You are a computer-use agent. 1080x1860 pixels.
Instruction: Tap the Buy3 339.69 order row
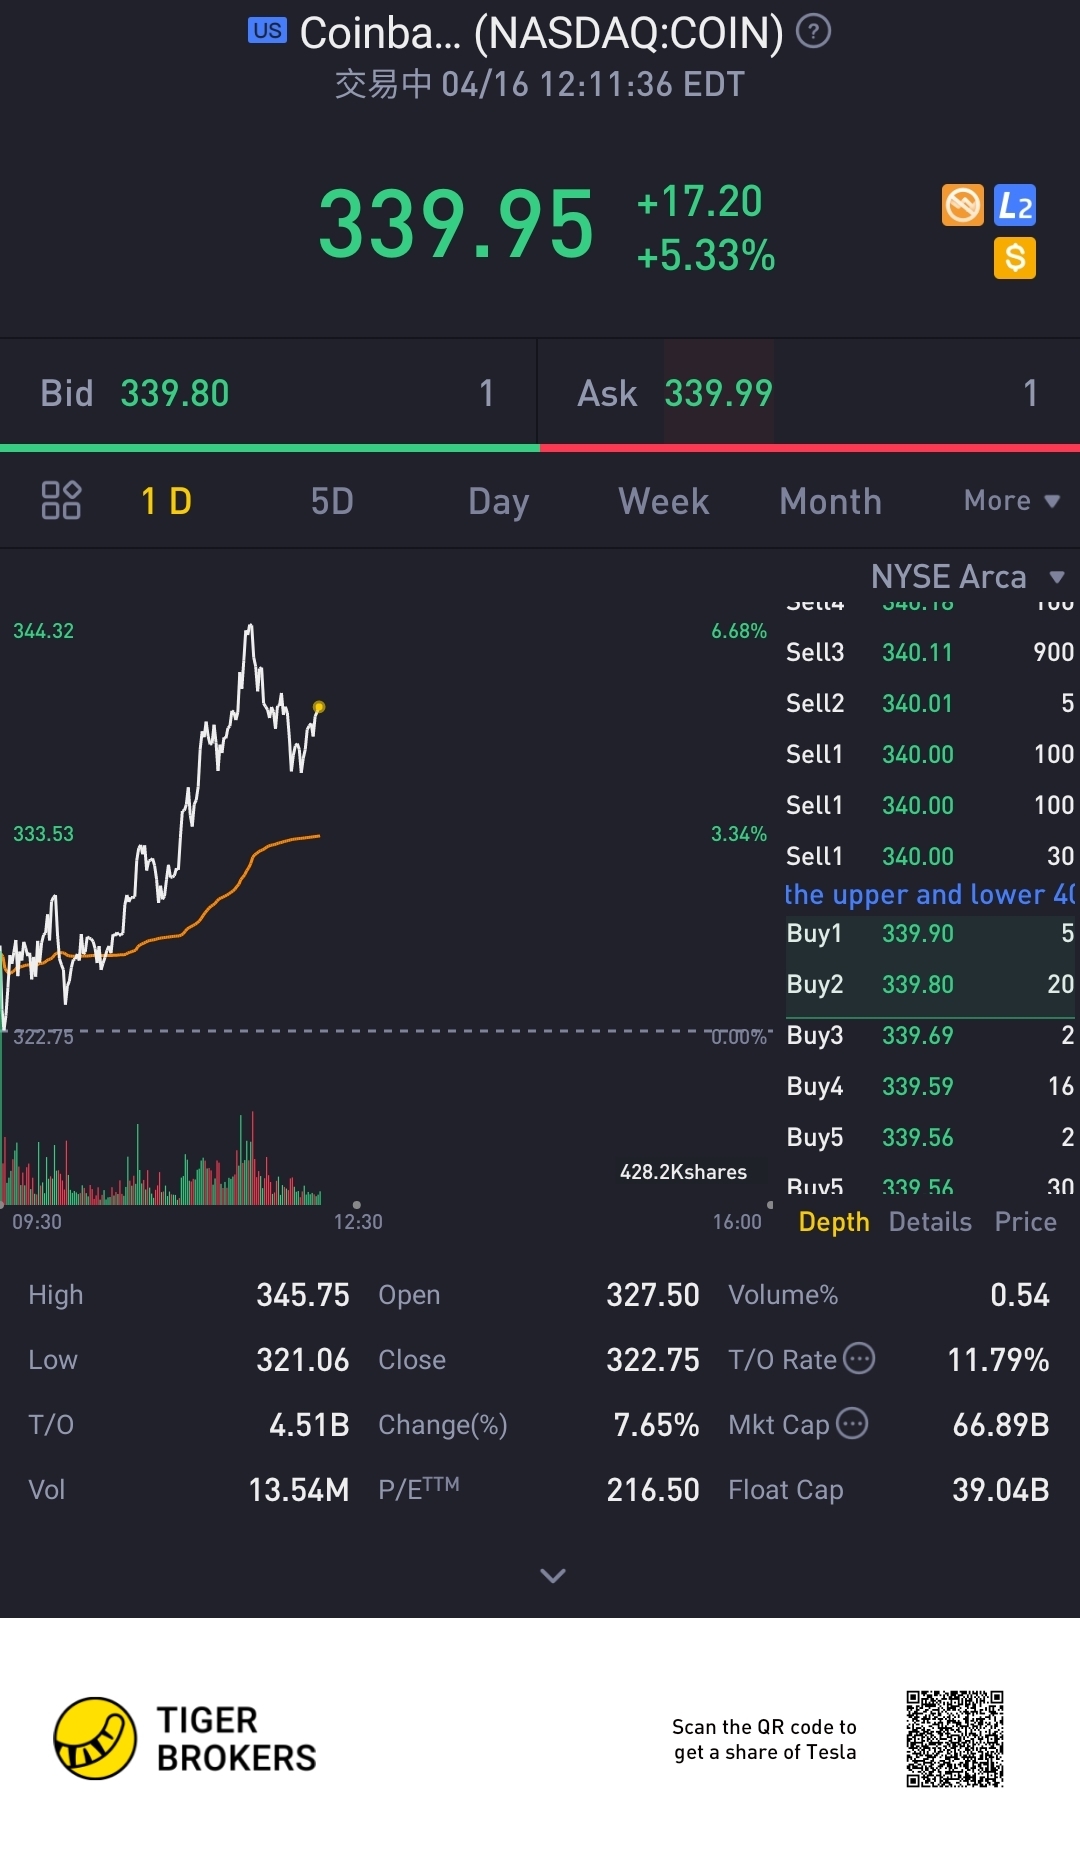tap(930, 1035)
